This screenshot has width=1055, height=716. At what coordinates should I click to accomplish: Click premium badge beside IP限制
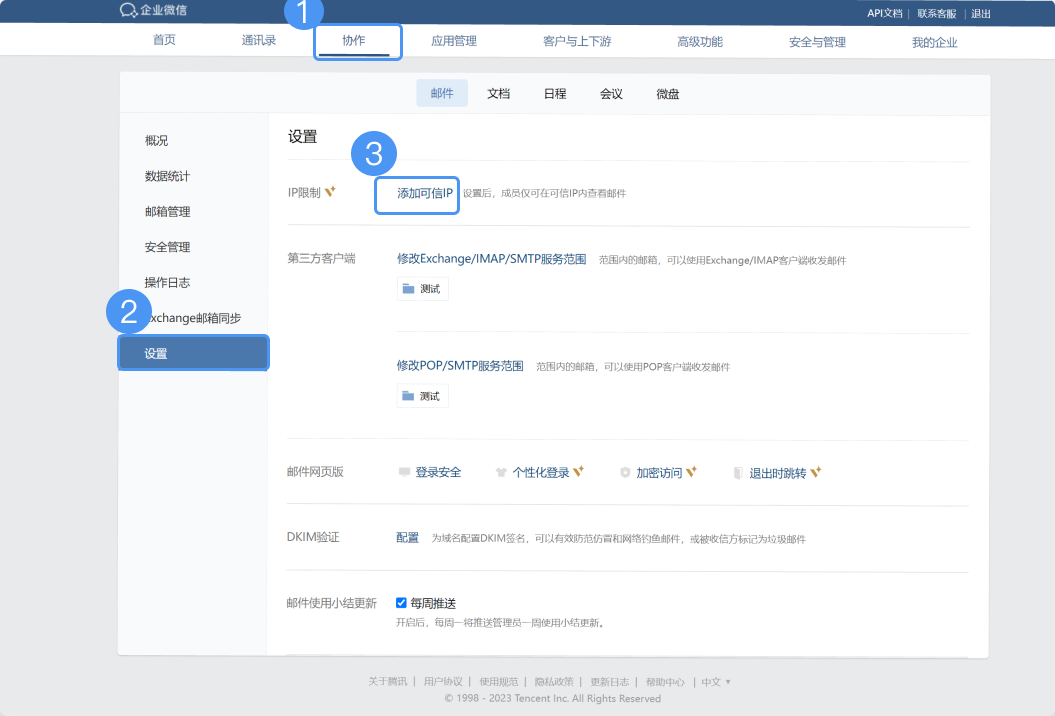(330, 192)
